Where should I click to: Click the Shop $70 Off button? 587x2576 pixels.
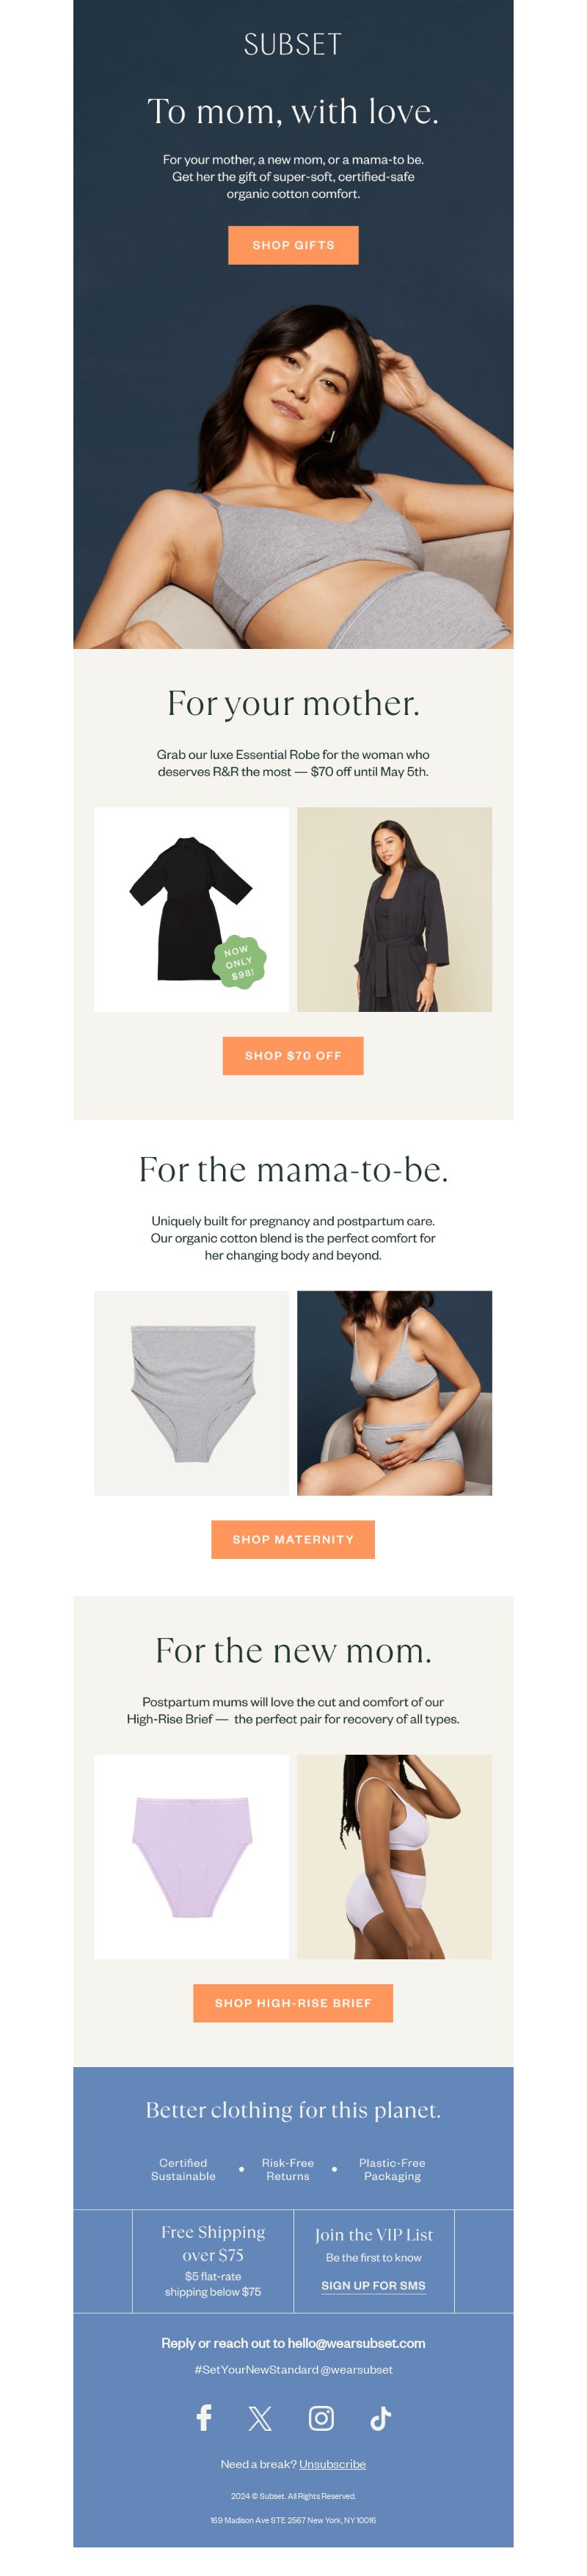293,1055
